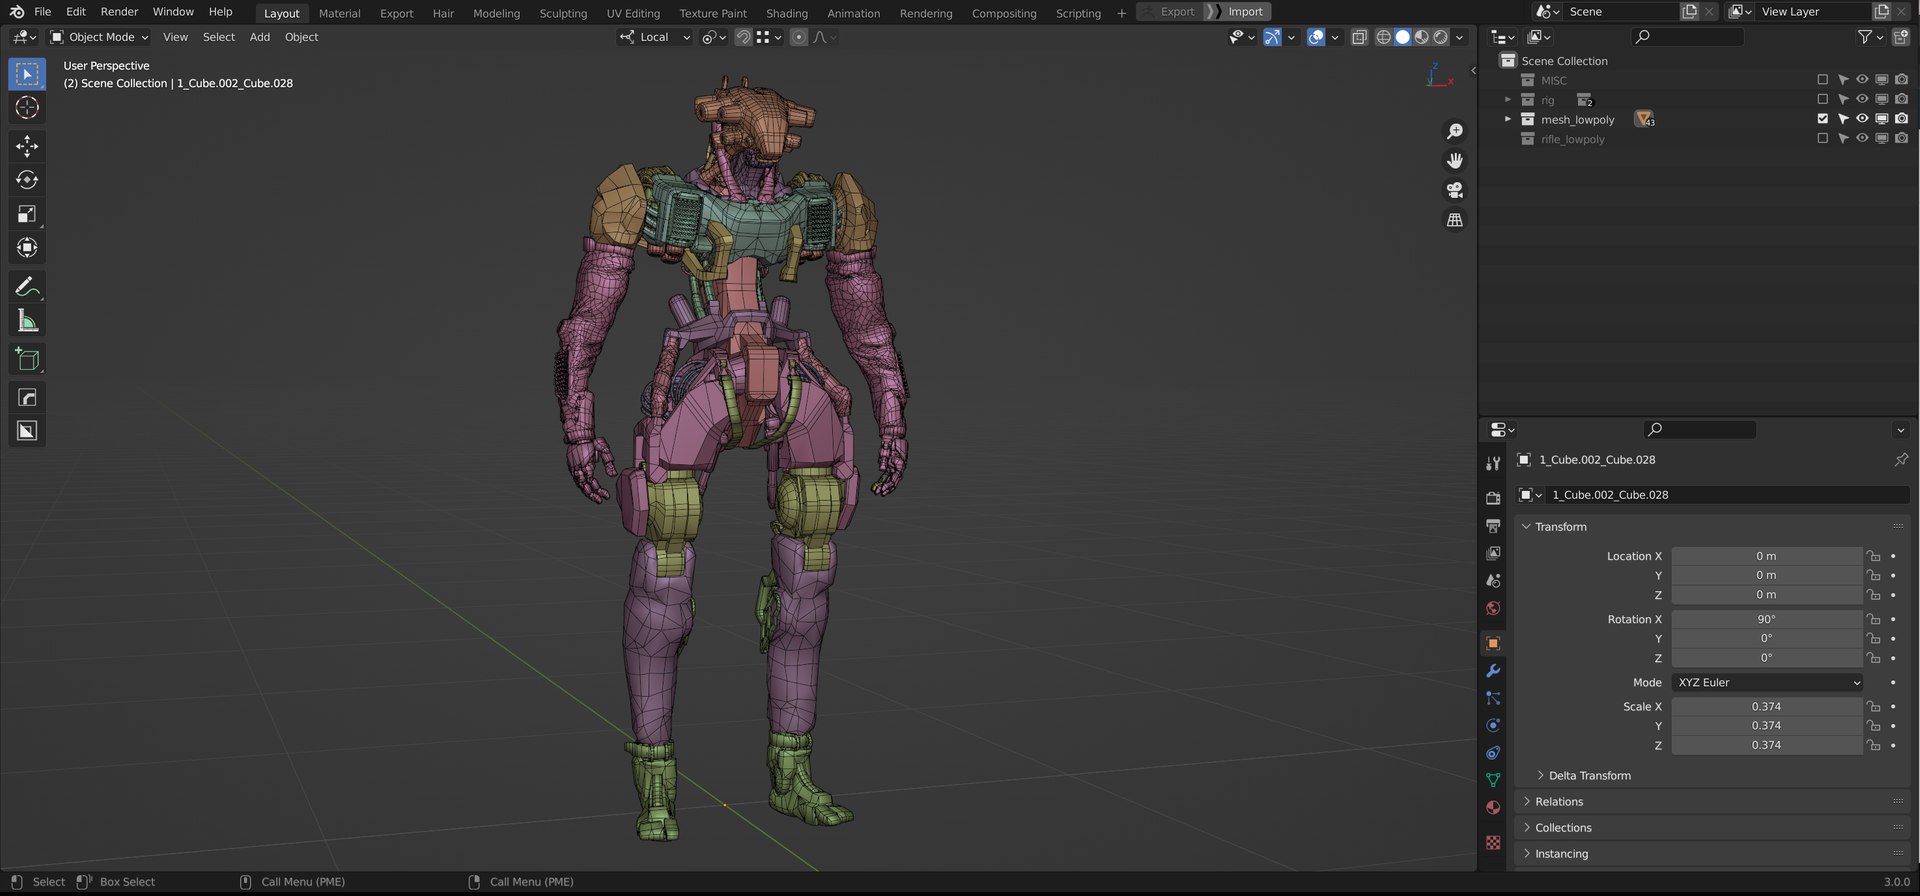Uncheck the mesh_lowpoly collection checkbox
The image size is (1920, 896).
coord(1822,119)
